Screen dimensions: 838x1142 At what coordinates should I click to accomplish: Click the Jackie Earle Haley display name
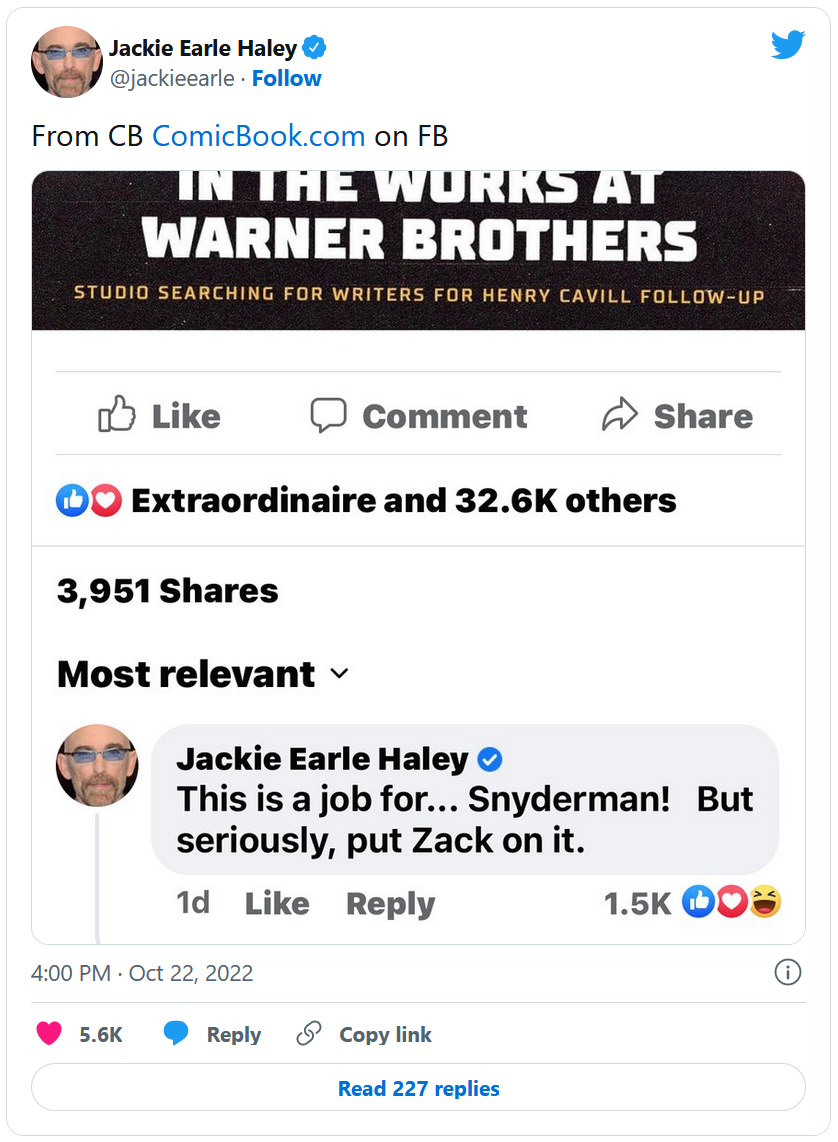(x=202, y=48)
